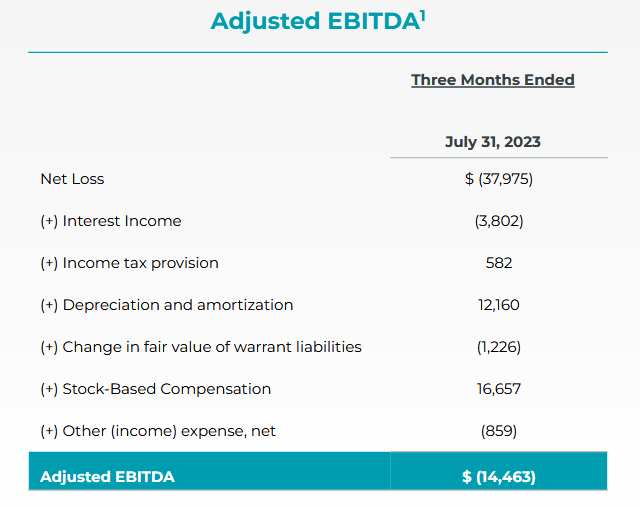The height and width of the screenshot is (507, 640).
Task: Click the Stock-Based Compensation row label
Action: [x=155, y=389]
